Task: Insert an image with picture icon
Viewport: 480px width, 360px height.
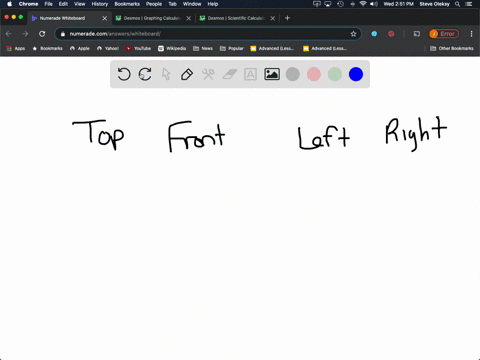Action: tap(272, 74)
